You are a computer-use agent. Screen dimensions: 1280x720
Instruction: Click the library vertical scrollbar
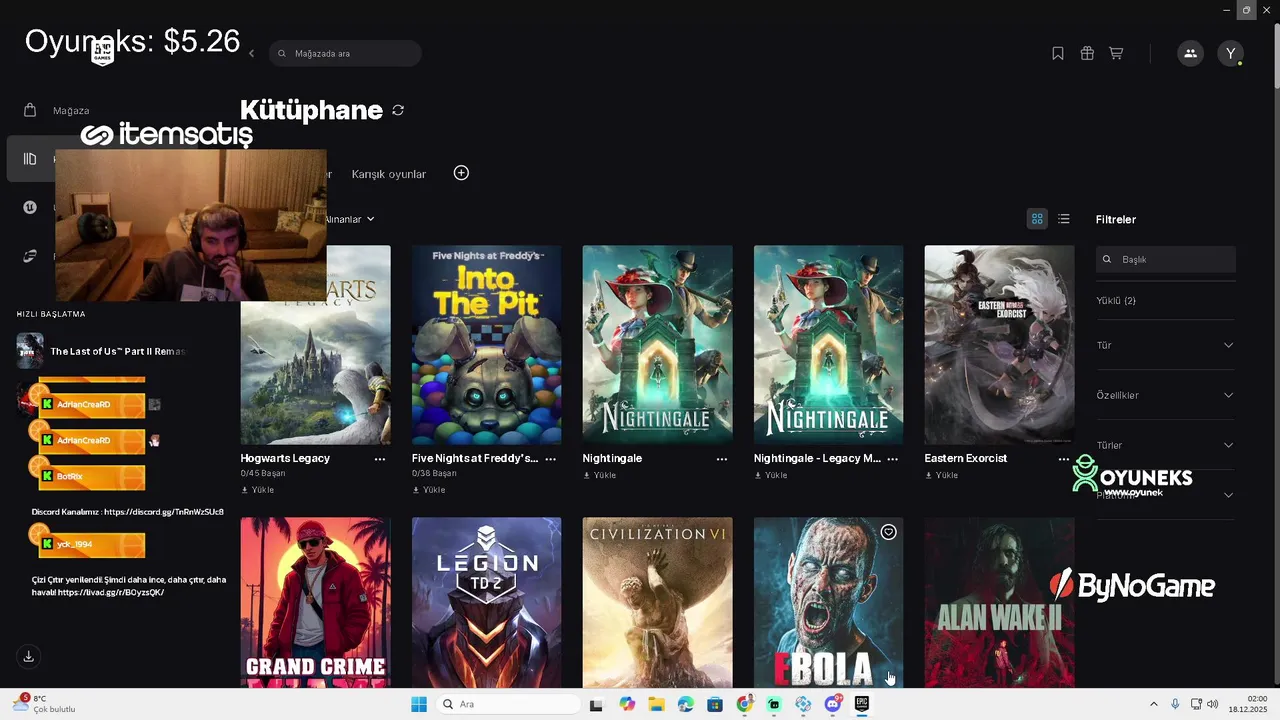point(1276,55)
